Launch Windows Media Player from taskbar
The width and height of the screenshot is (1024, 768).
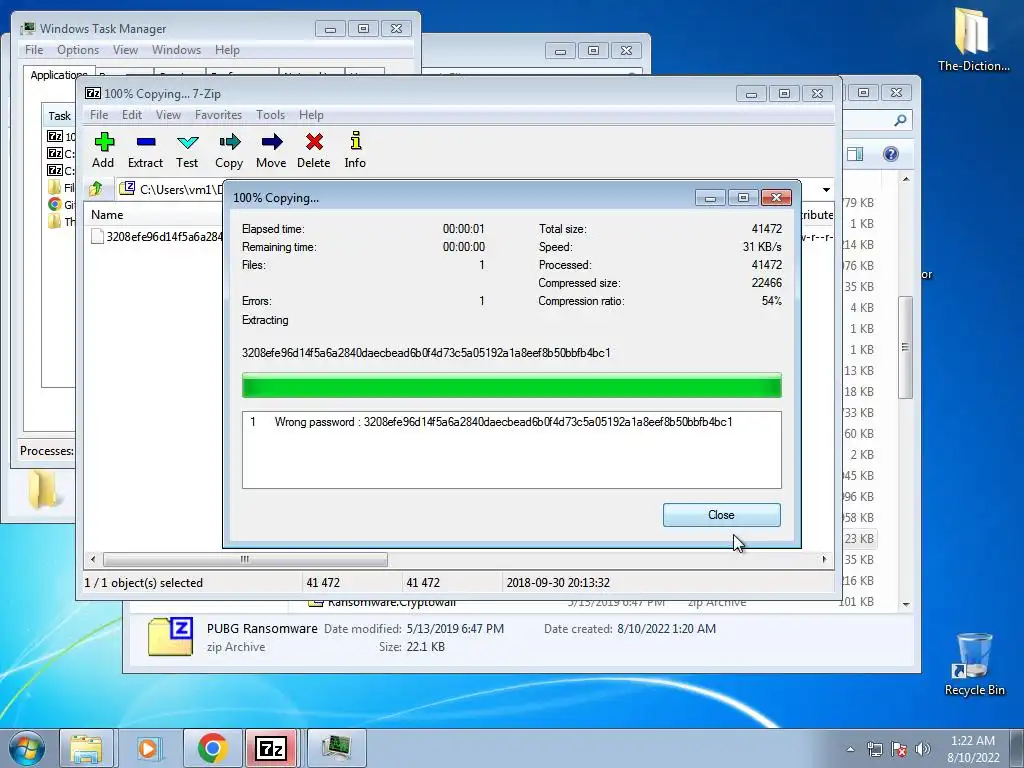click(148, 748)
